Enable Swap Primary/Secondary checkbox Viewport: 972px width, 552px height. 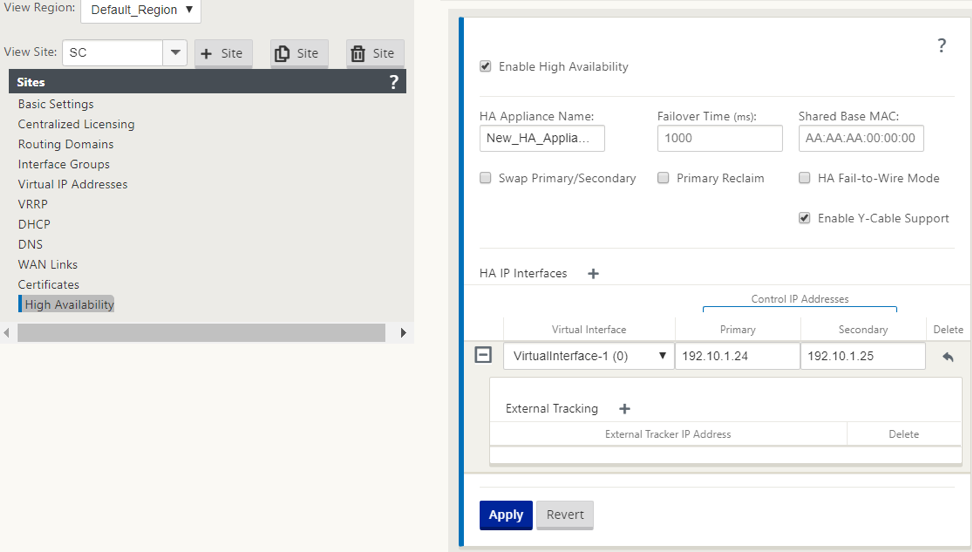[x=485, y=178]
